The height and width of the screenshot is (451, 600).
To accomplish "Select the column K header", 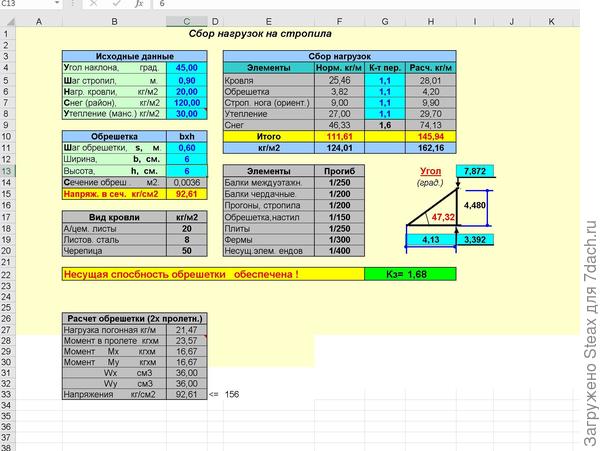I will 551,20.
